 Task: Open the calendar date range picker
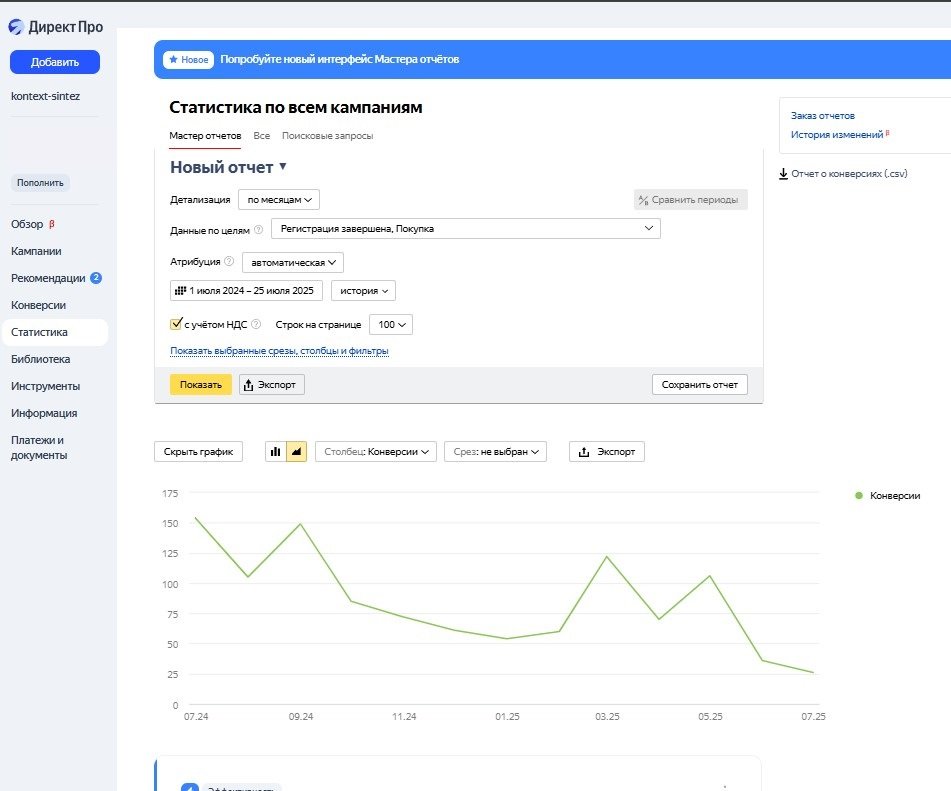(x=244, y=291)
